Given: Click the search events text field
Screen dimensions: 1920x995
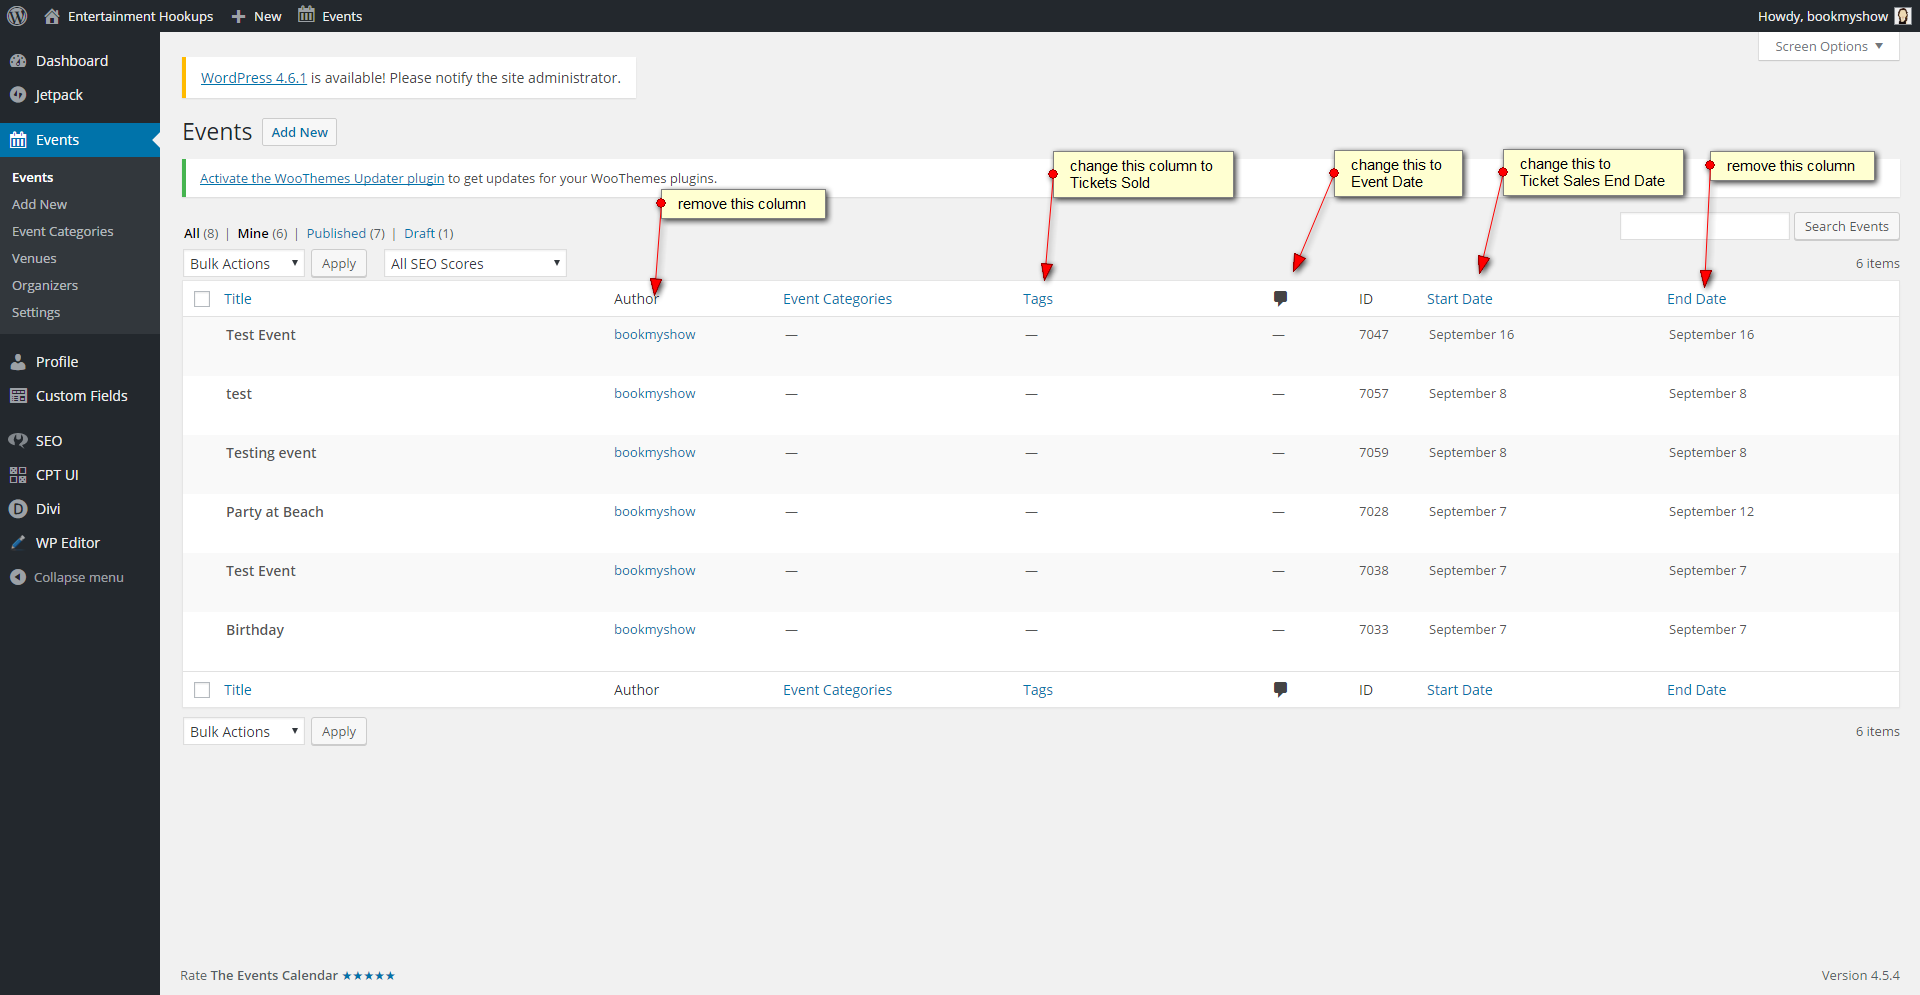Looking at the screenshot, I should pyautogui.click(x=1704, y=227).
